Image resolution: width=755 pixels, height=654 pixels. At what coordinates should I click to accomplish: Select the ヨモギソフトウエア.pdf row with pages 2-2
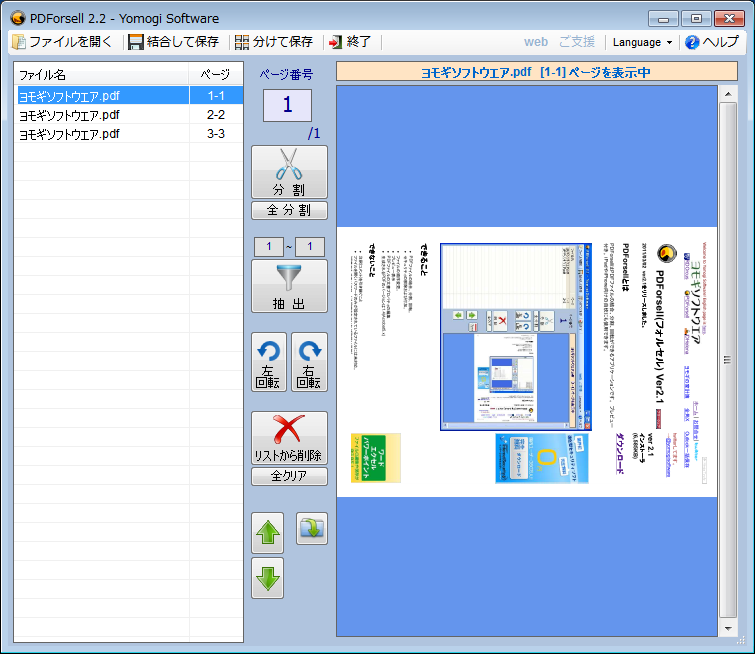click(129, 115)
